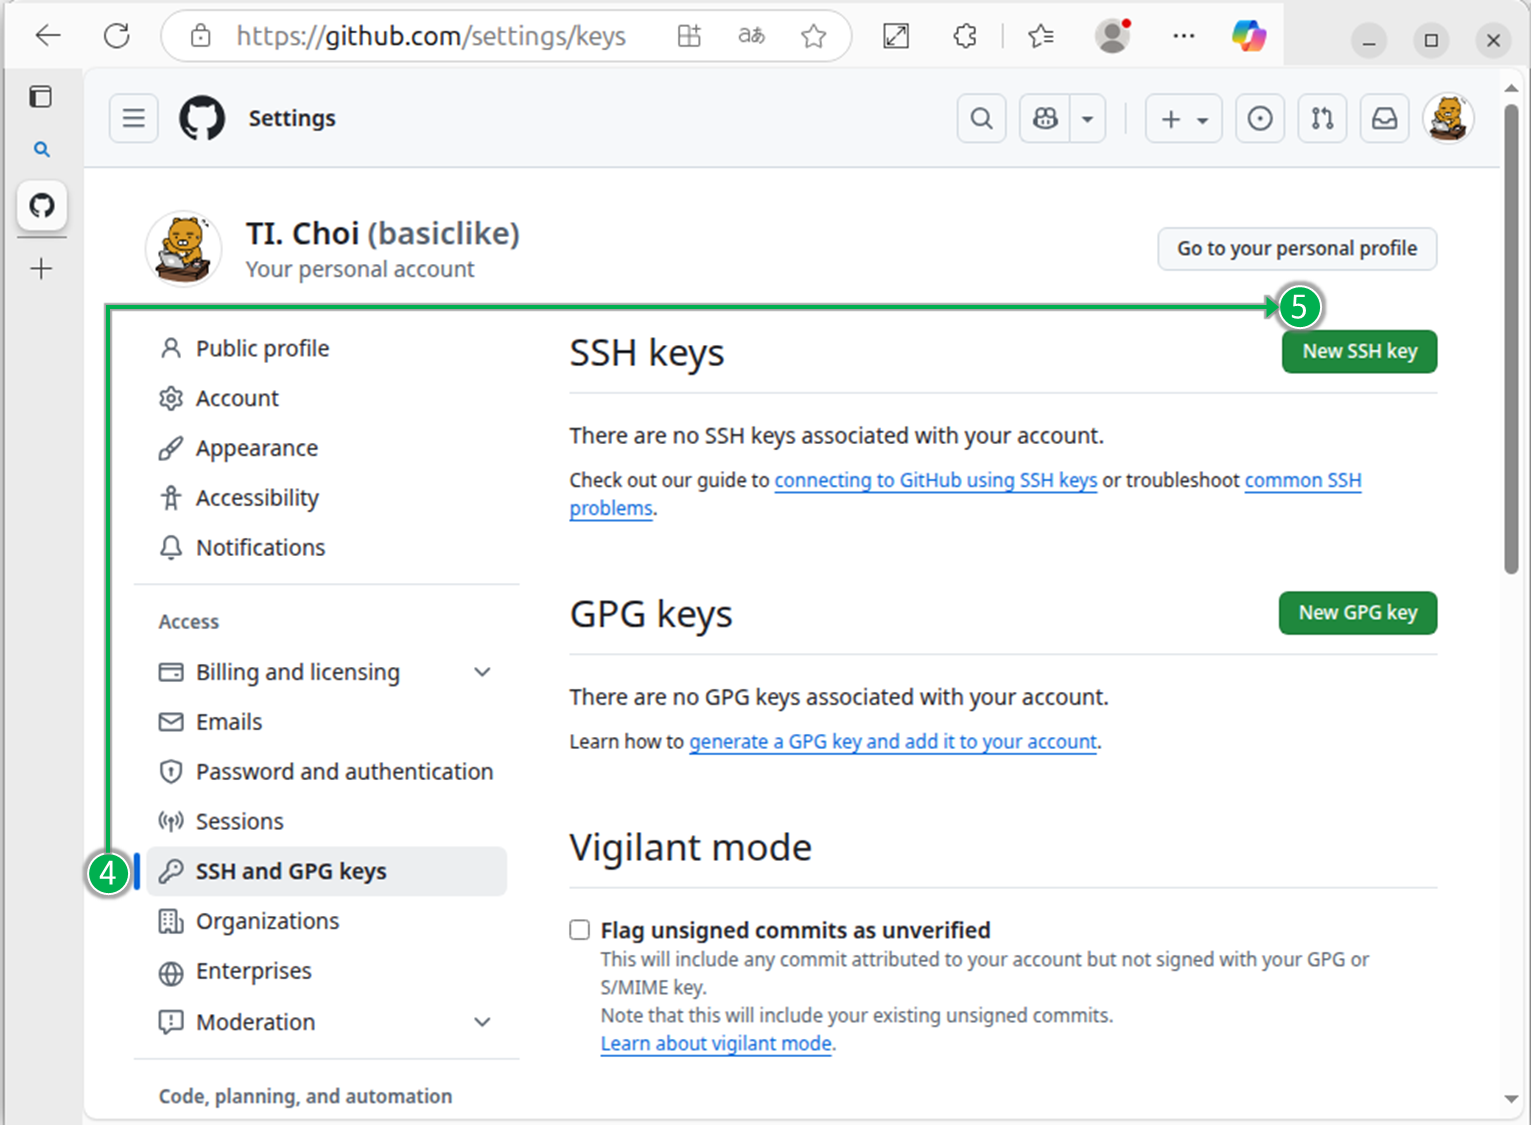Open Organizations settings
Image resolution: width=1531 pixels, height=1125 pixels.
pos(326,921)
